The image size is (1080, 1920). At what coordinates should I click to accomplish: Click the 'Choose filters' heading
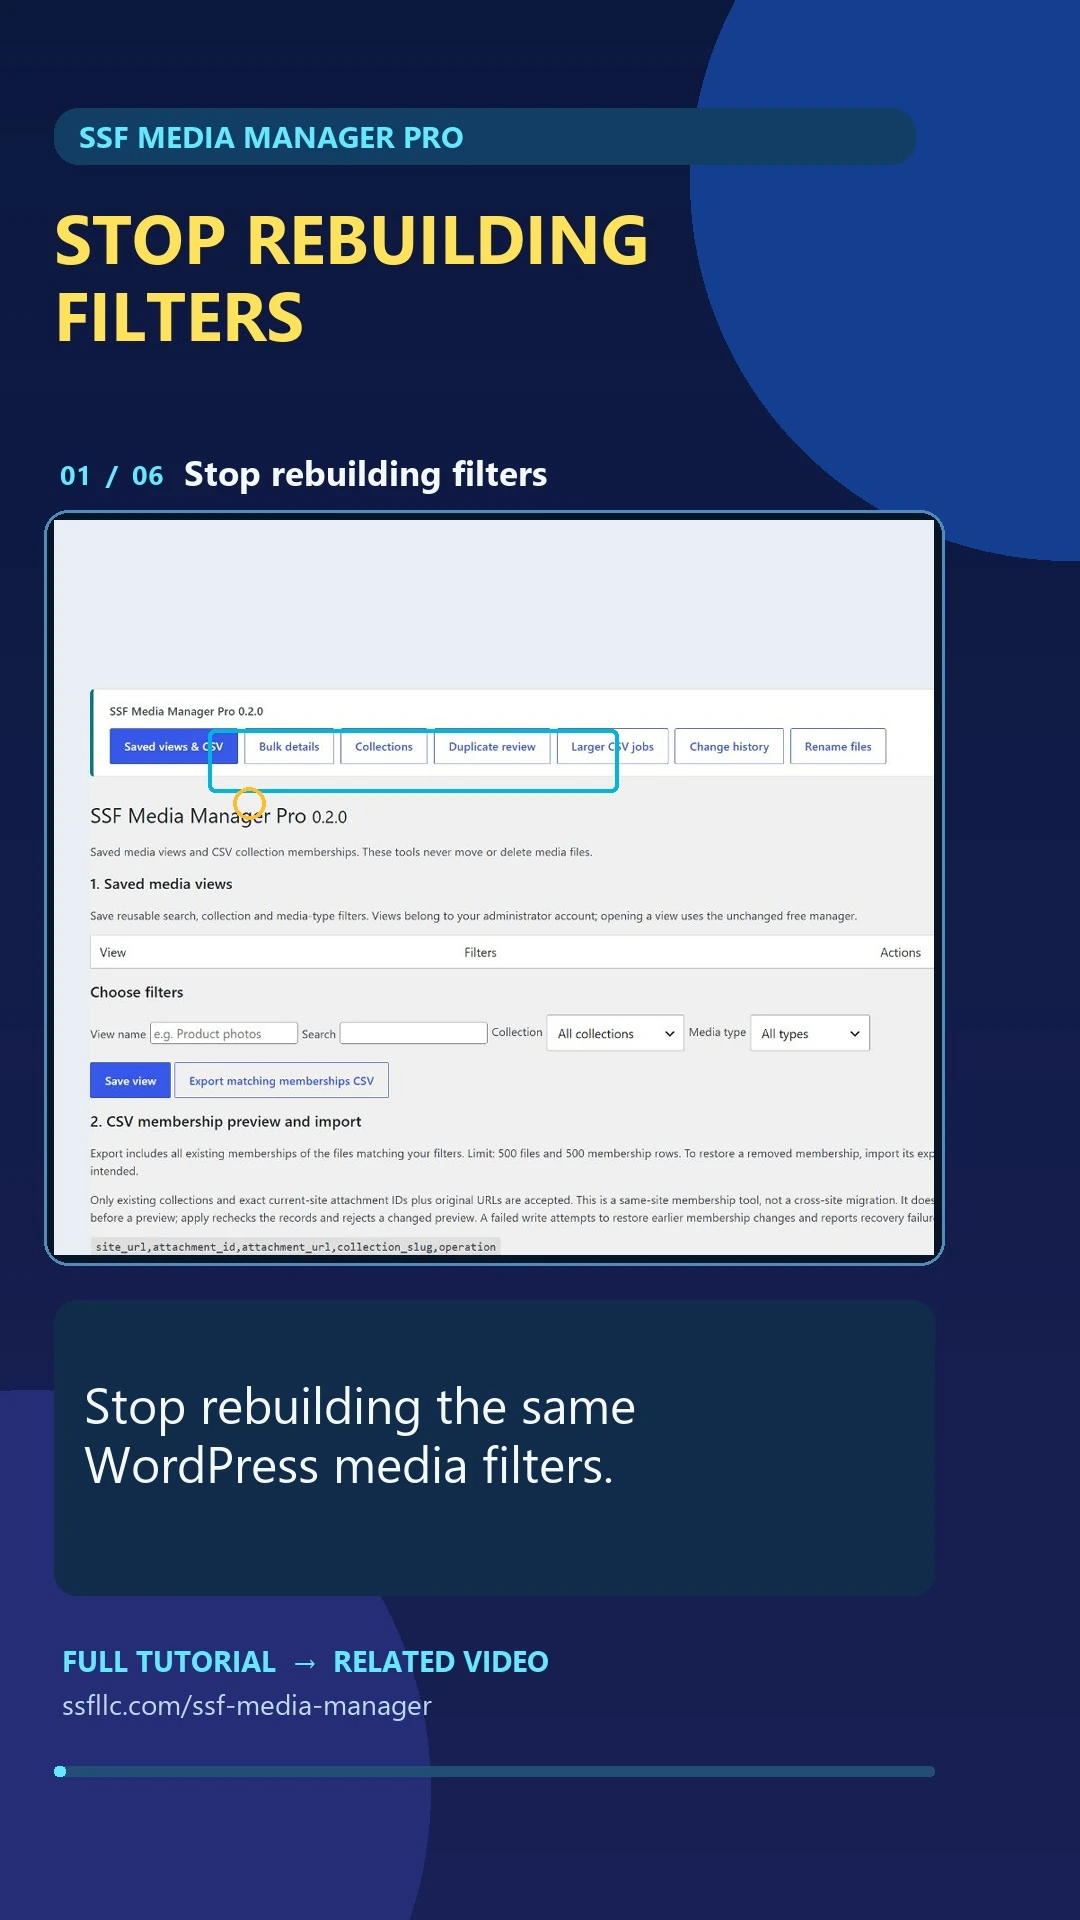(137, 992)
